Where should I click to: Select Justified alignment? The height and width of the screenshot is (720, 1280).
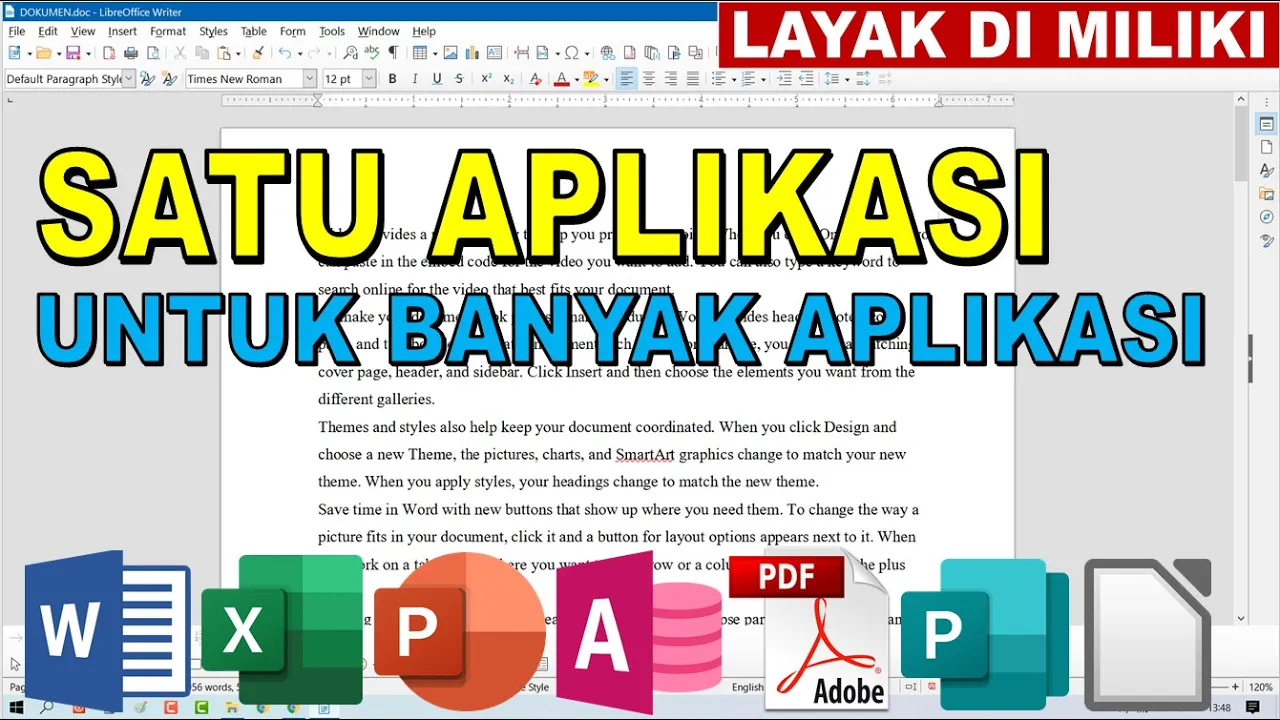pos(692,79)
